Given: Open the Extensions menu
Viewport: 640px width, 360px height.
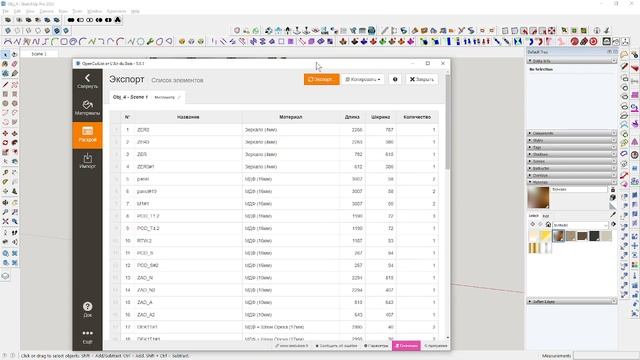Looking at the screenshot, I should coord(116,11).
